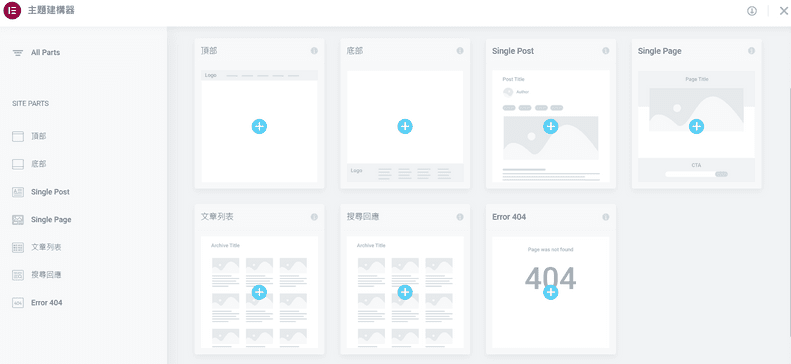
Task: Add new 底部 template with plus
Action: tap(405, 127)
